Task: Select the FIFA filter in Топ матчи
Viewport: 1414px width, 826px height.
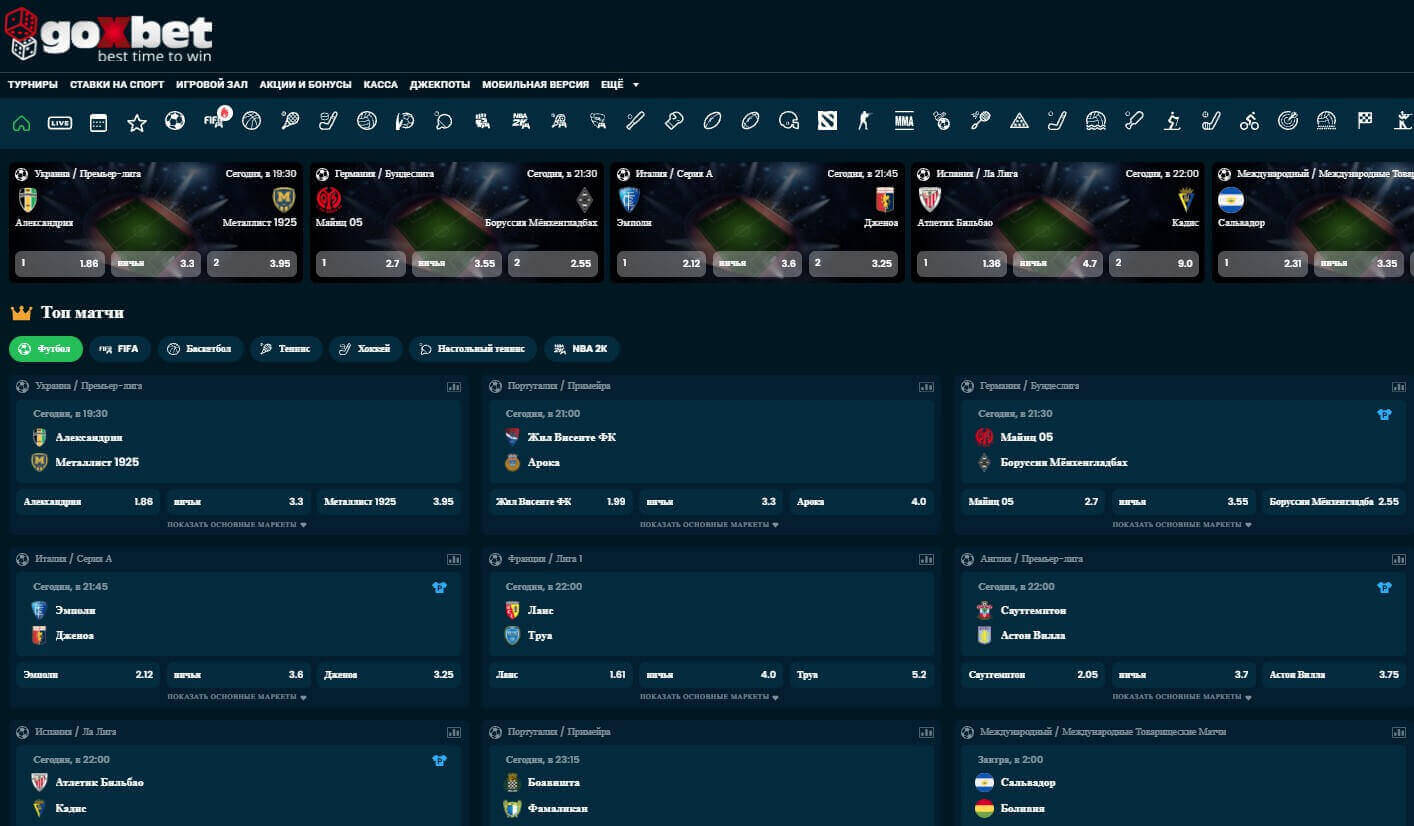Action: (x=120, y=349)
